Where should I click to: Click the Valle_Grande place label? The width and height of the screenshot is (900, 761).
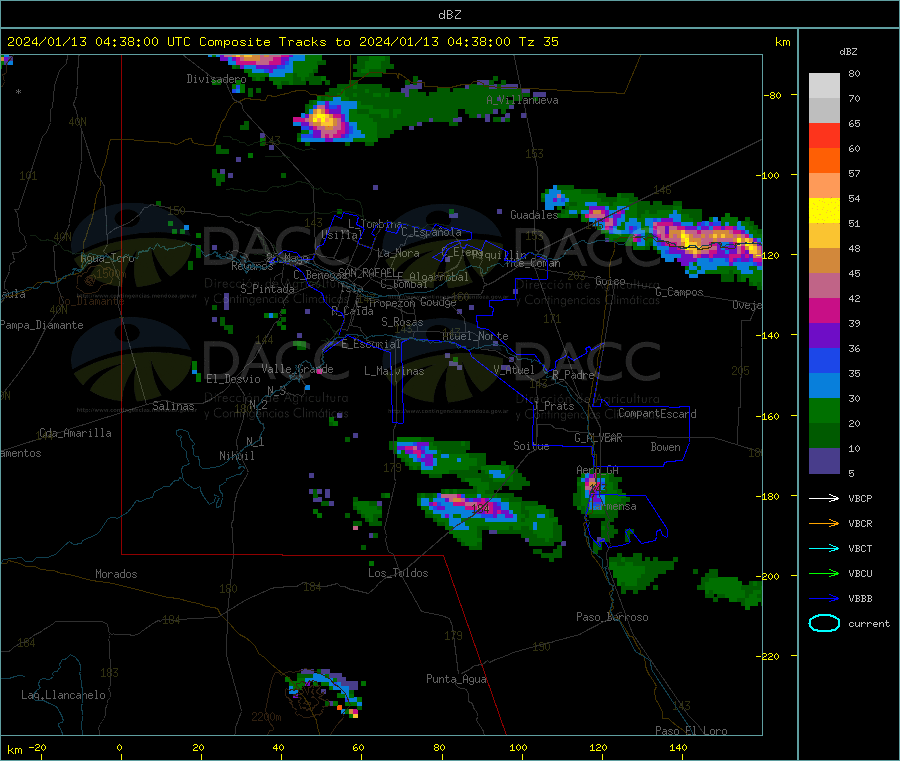point(297,369)
